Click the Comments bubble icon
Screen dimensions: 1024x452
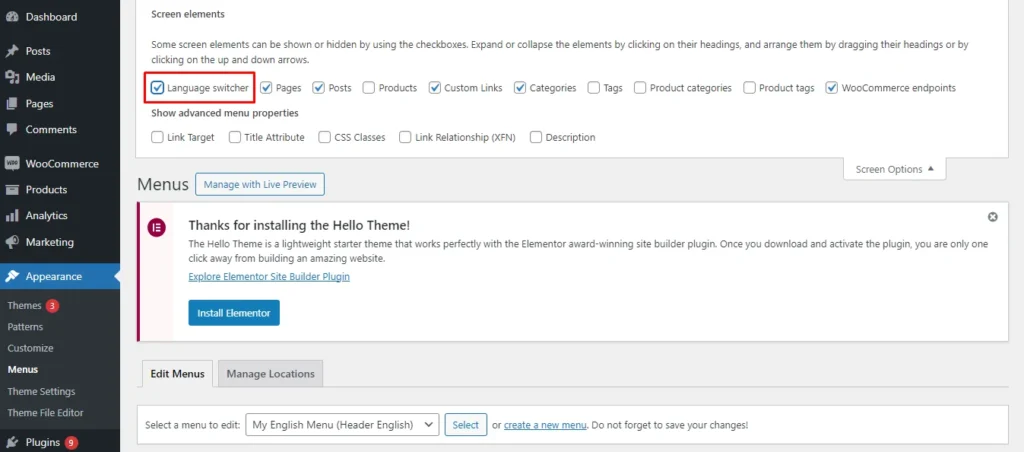pos(12,129)
